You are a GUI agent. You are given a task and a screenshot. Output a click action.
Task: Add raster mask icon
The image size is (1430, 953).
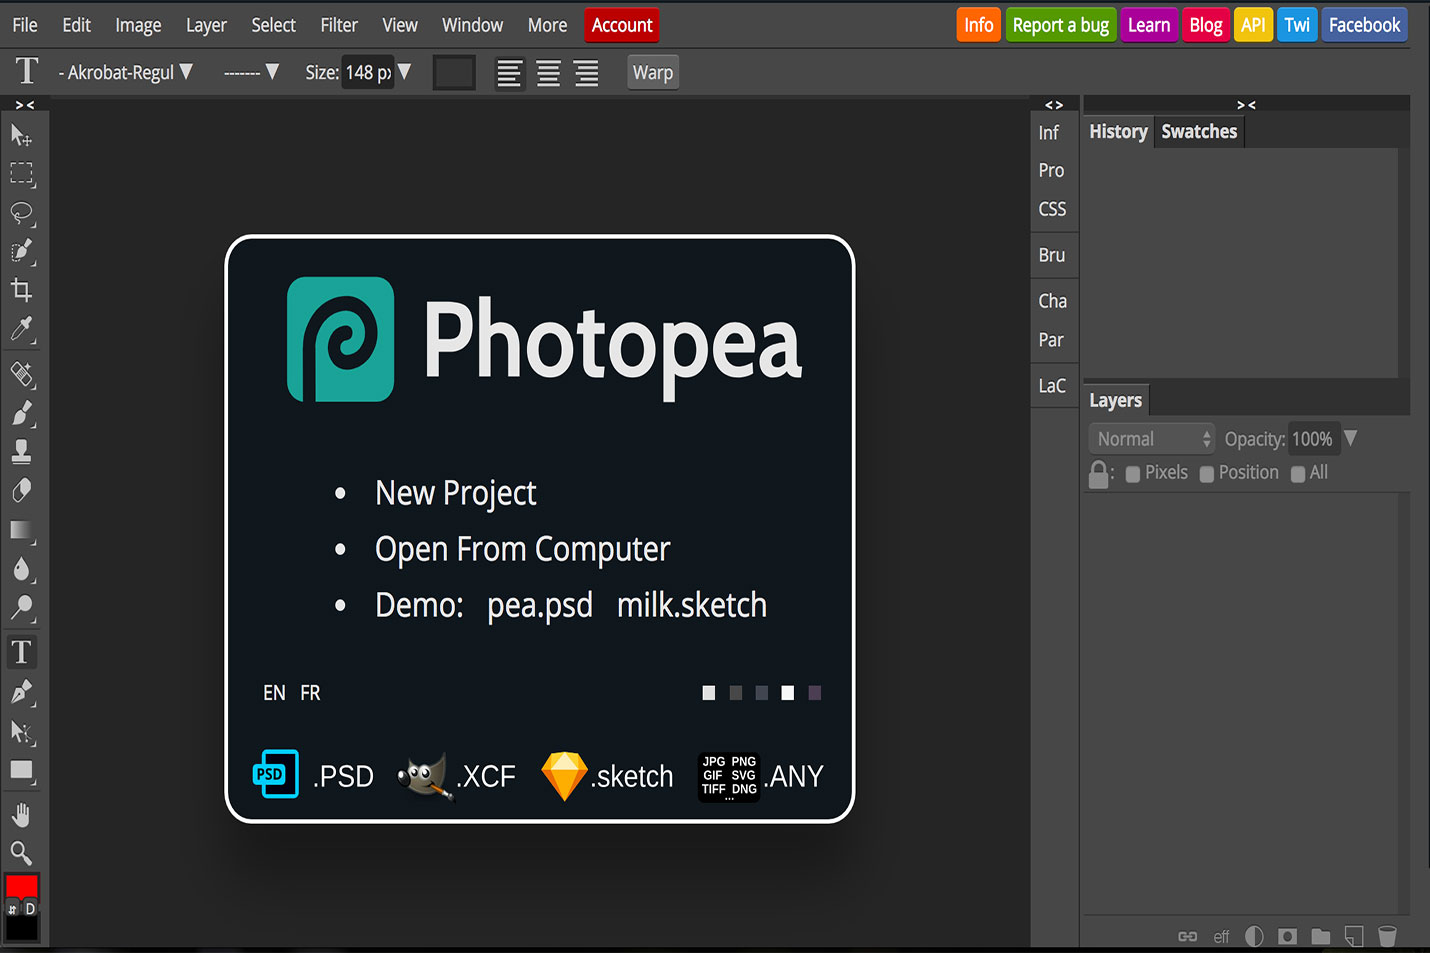(x=1287, y=936)
